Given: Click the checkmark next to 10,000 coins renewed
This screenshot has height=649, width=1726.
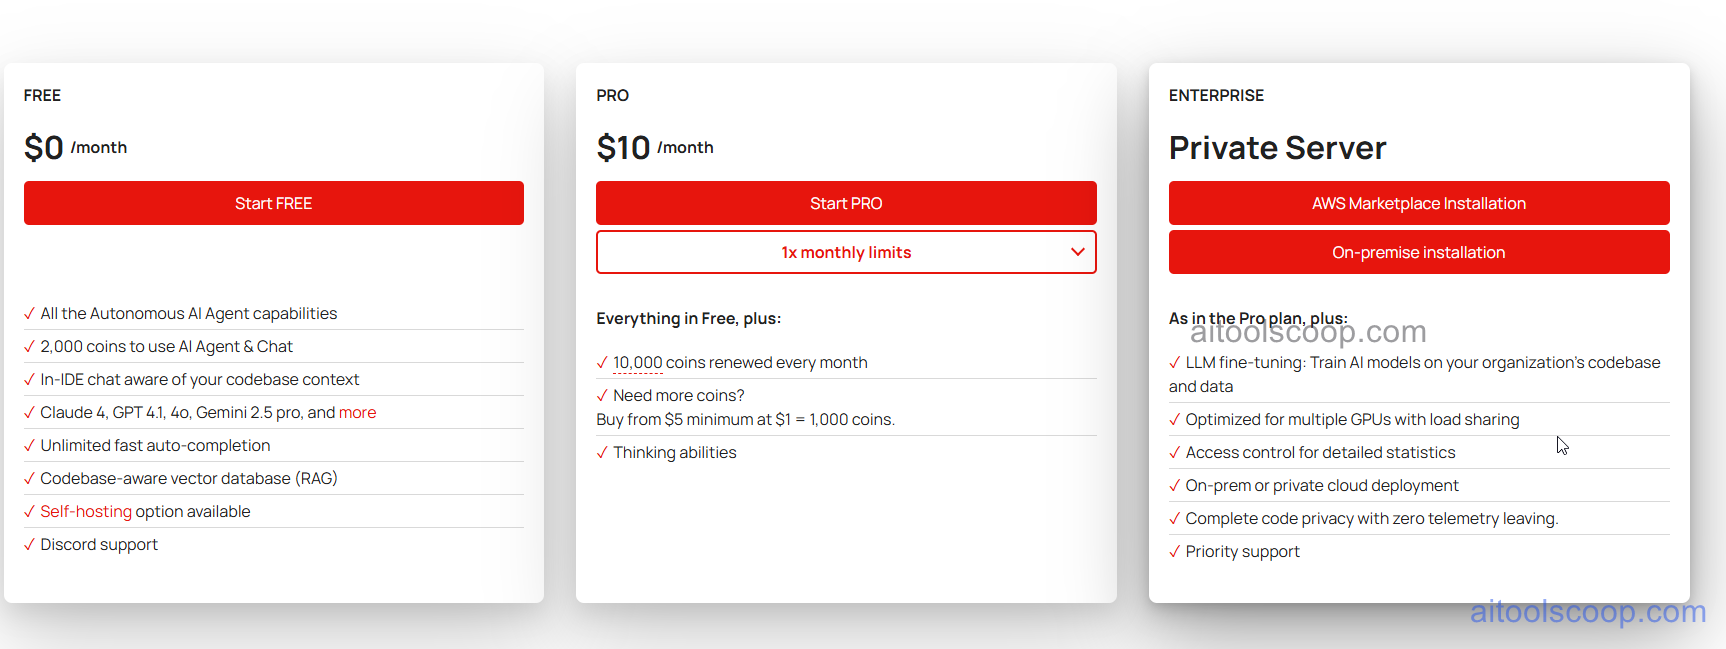Looking at the screenshot, I should (601, 362).
